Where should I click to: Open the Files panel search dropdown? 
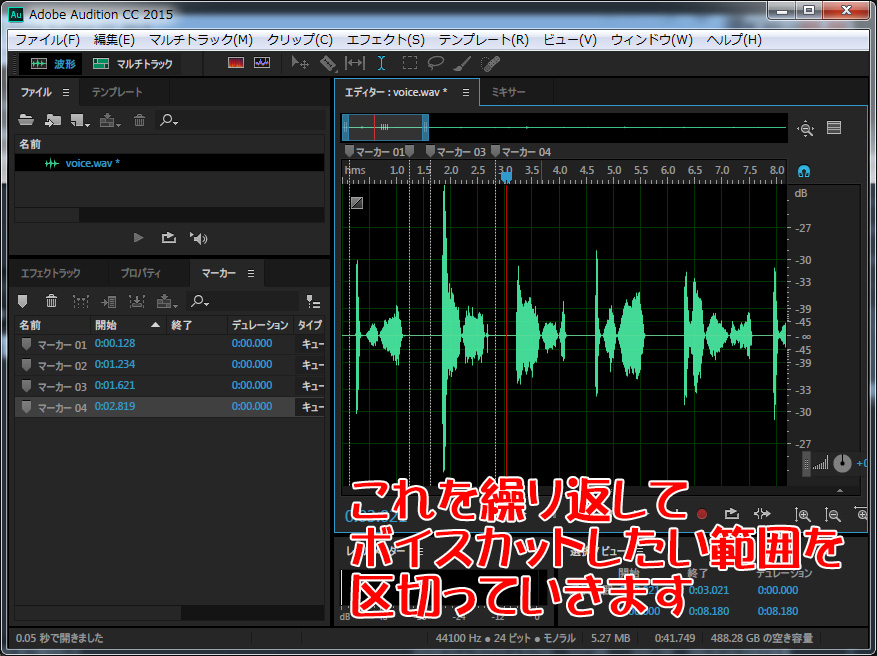(169, 120)
